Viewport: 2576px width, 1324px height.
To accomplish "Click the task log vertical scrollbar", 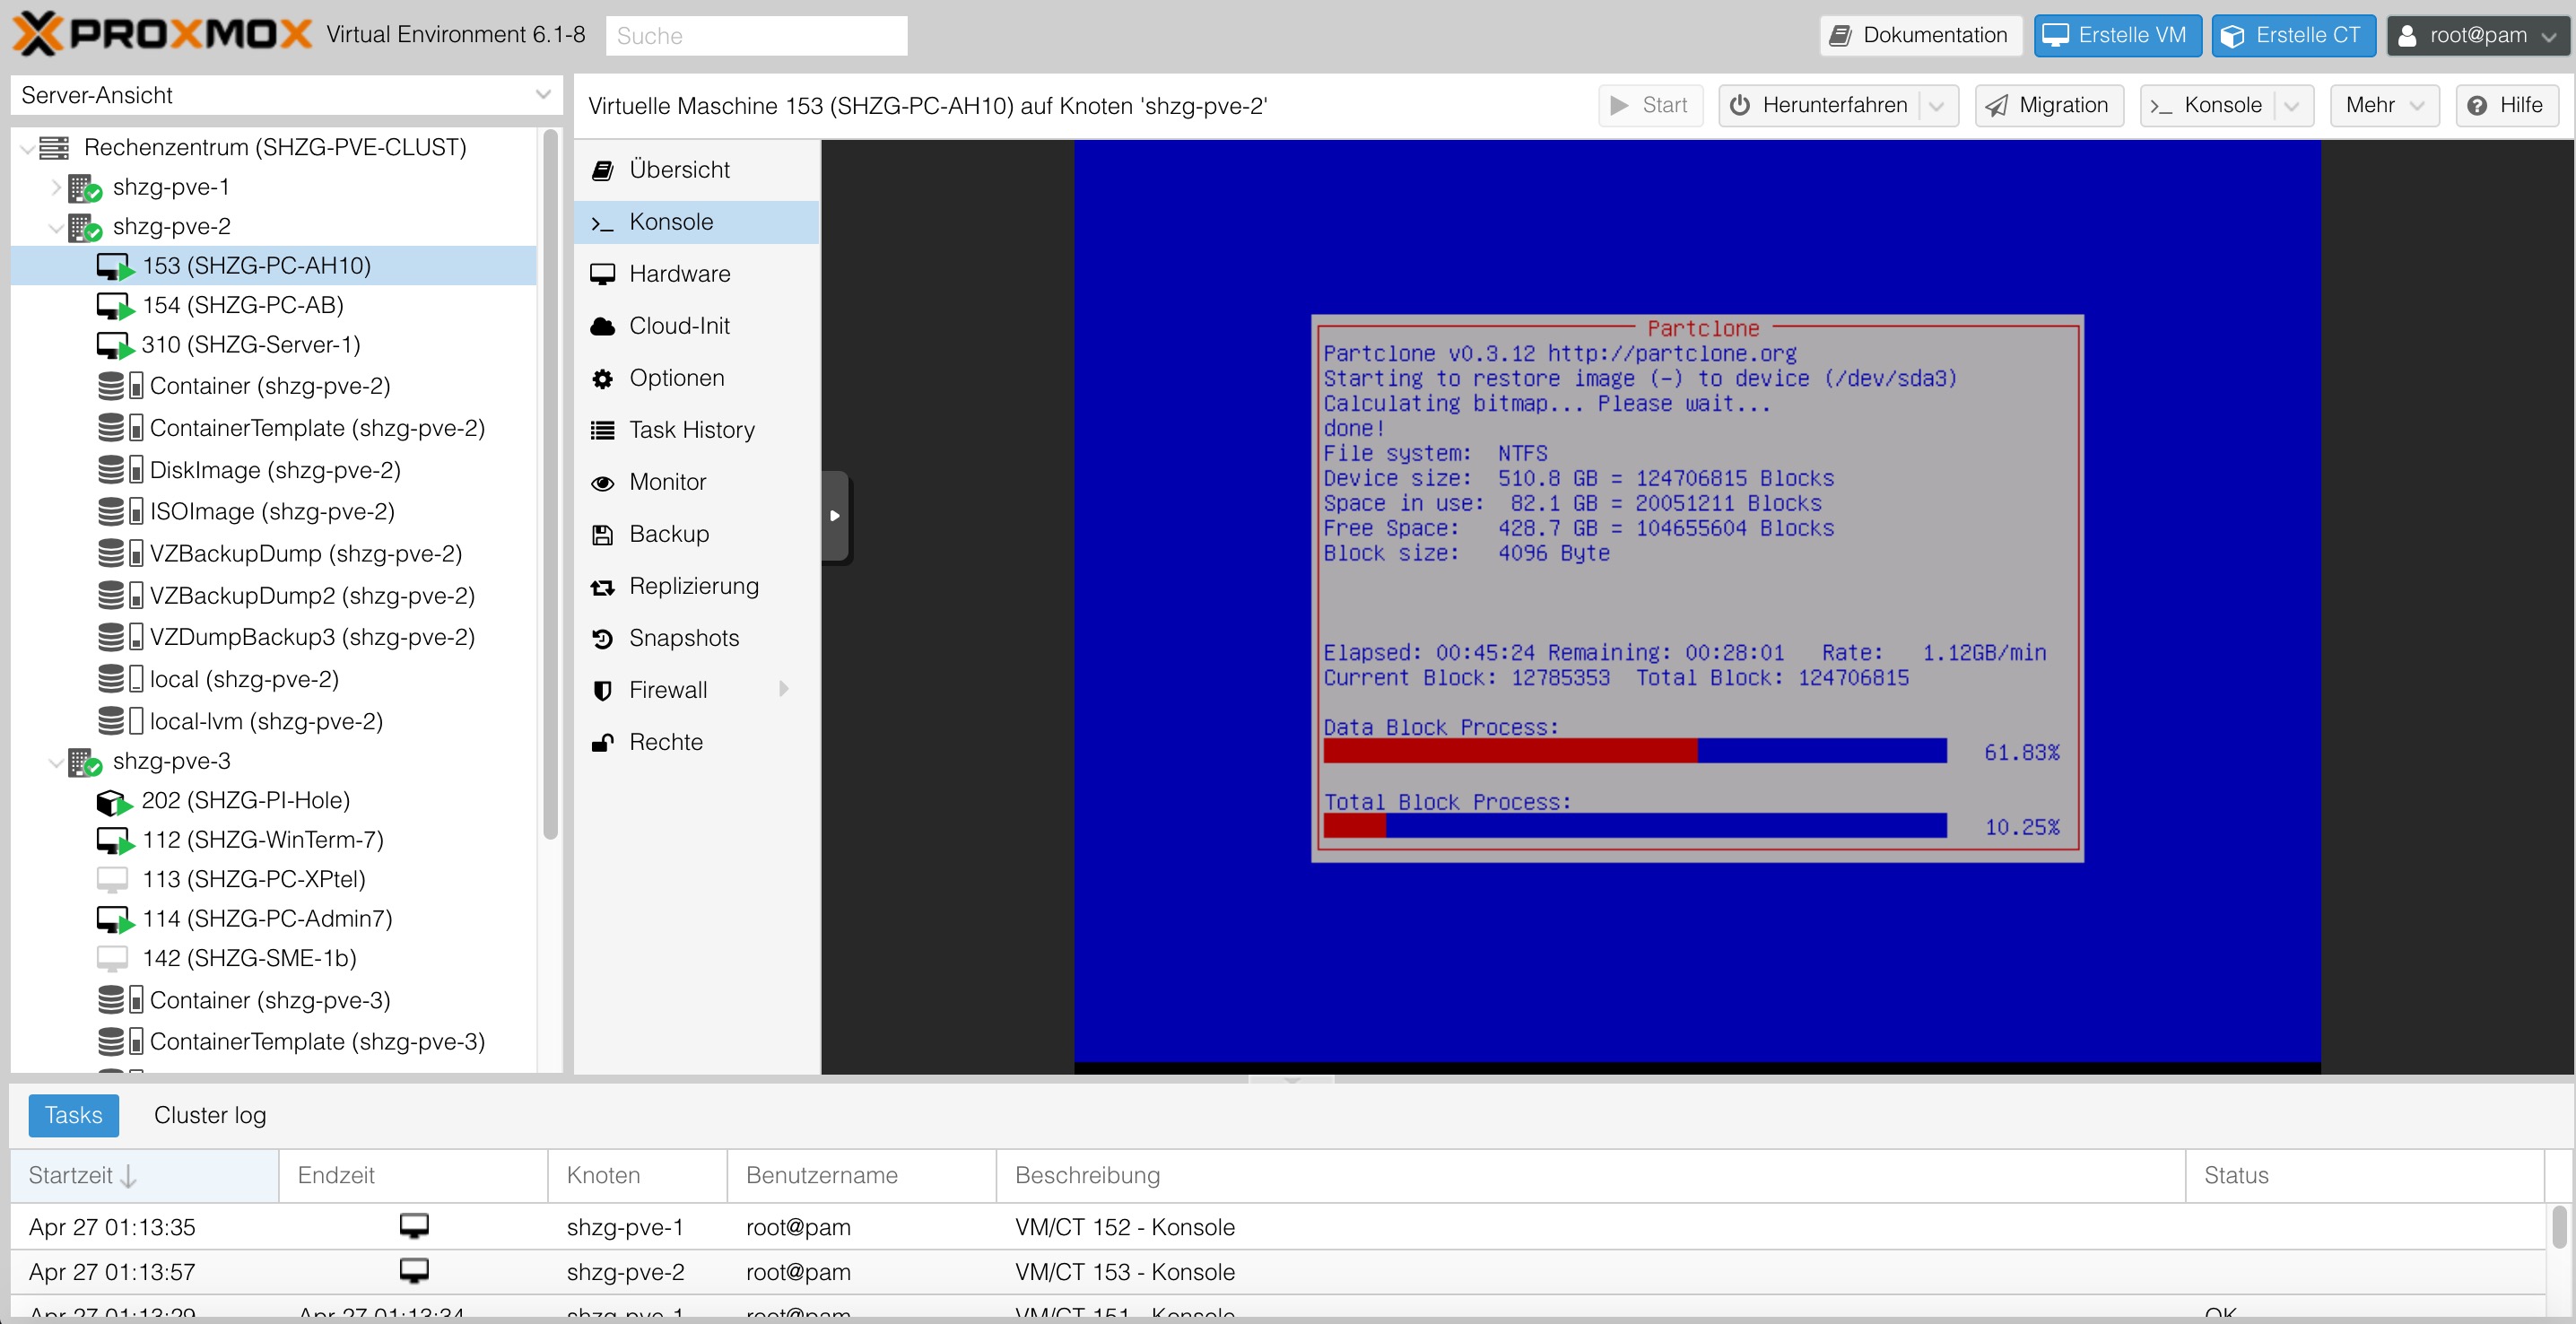I will (2559, 1227).
